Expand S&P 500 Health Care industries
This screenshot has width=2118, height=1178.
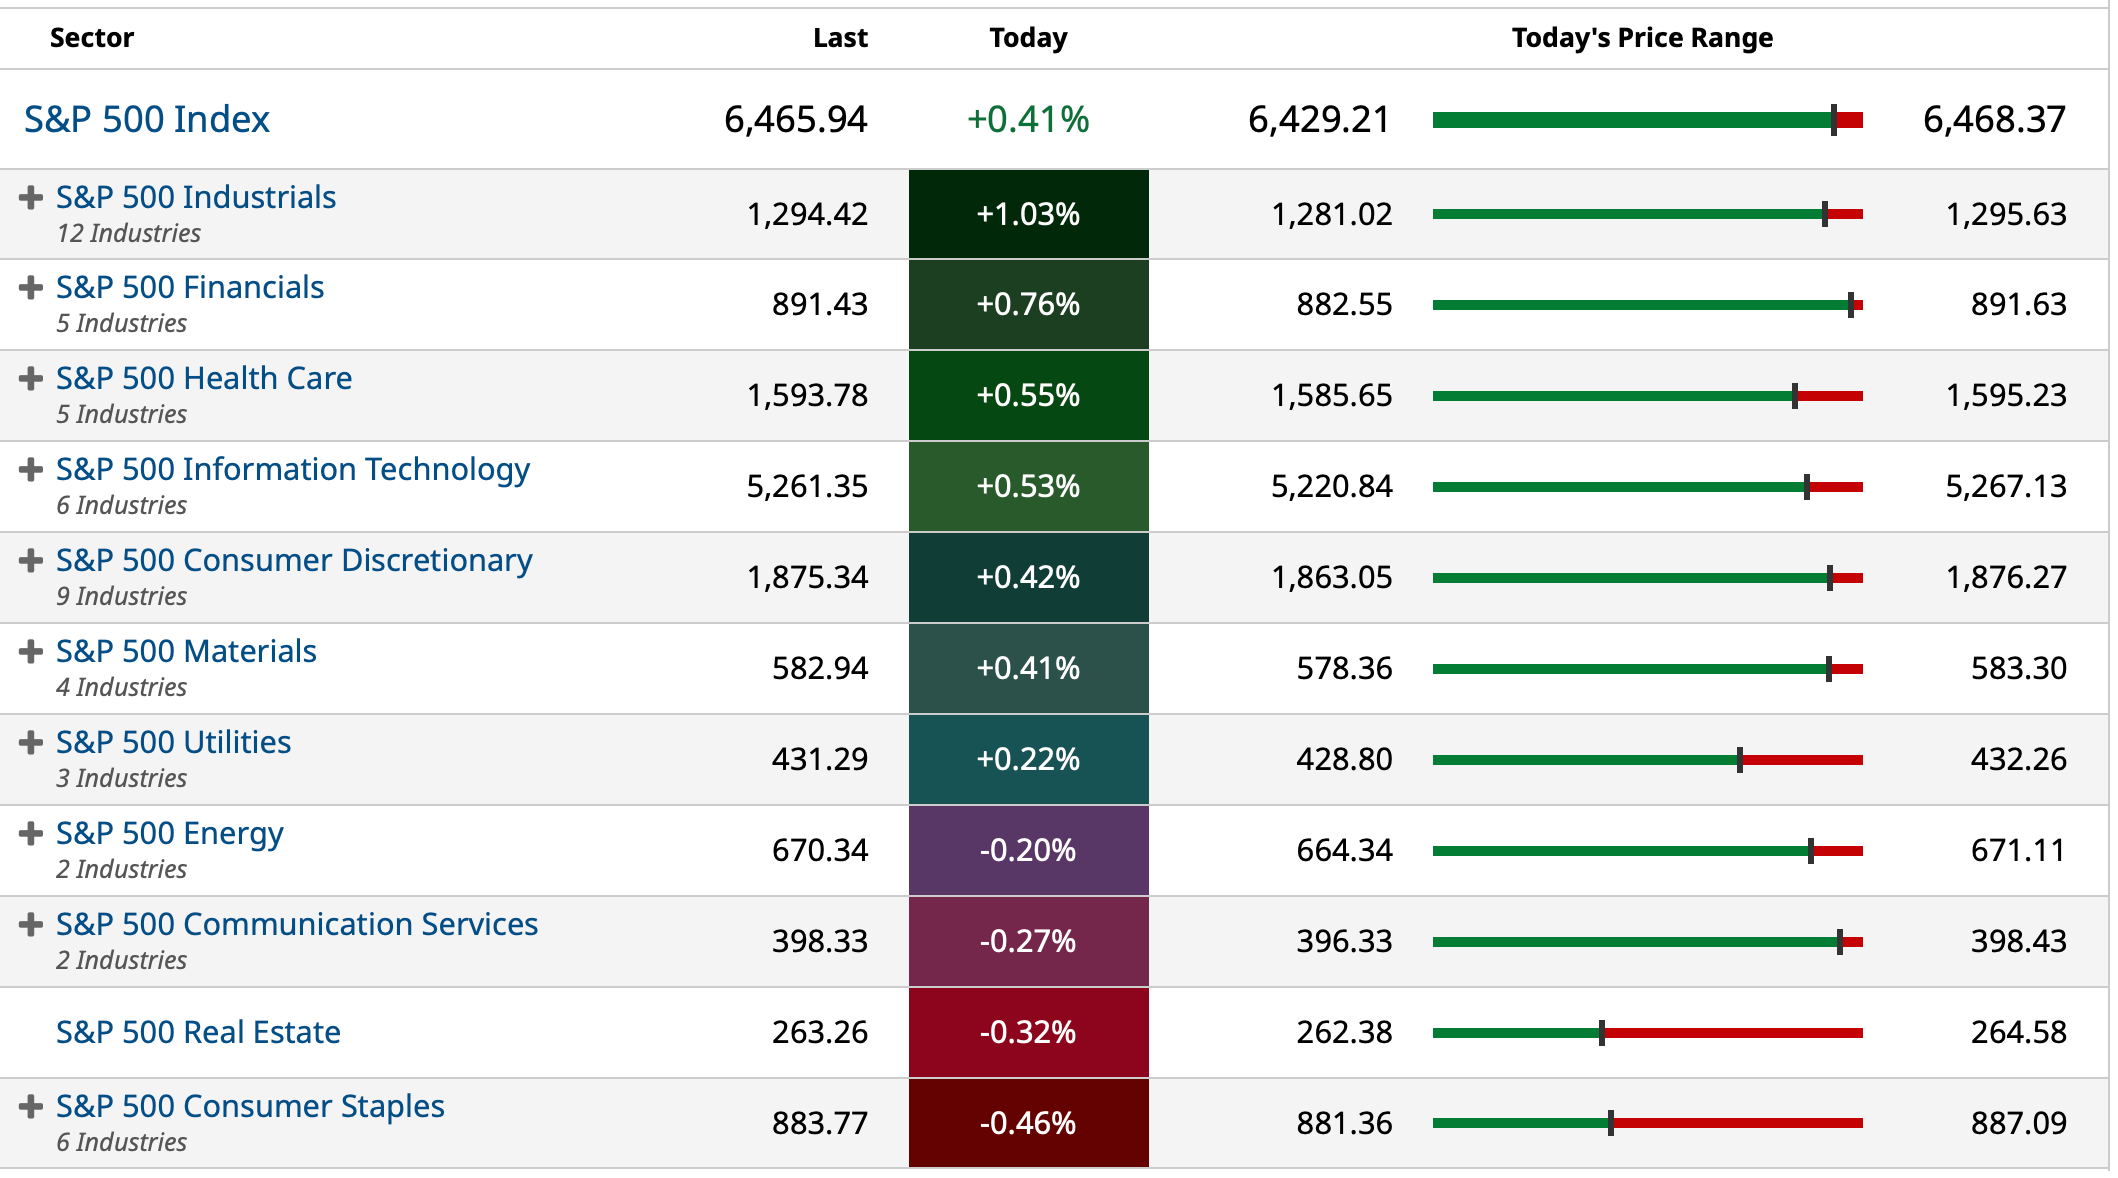(x=31, y=379)
